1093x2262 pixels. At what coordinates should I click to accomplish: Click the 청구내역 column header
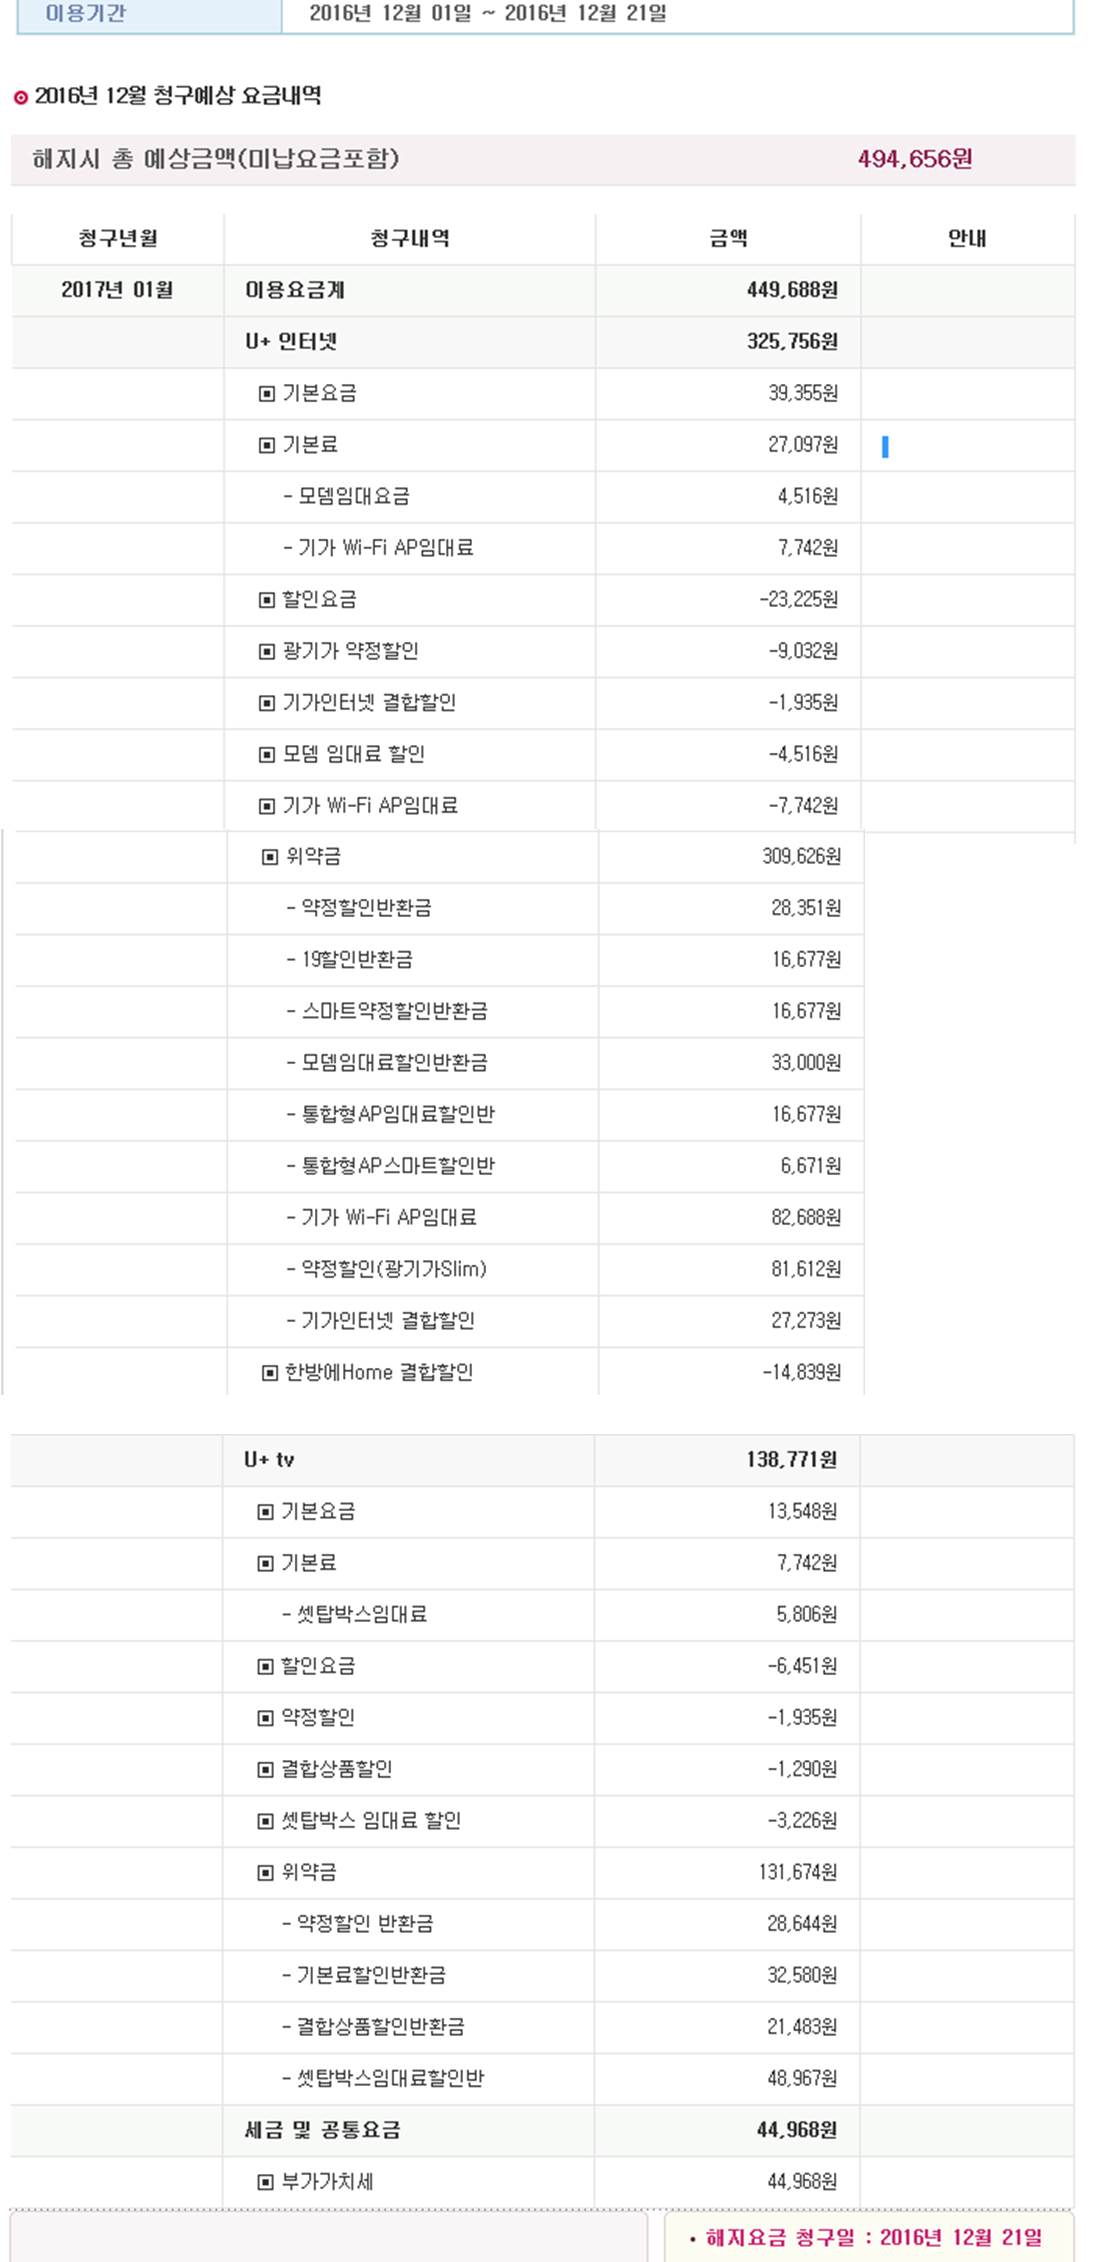[x=410, y=239]
